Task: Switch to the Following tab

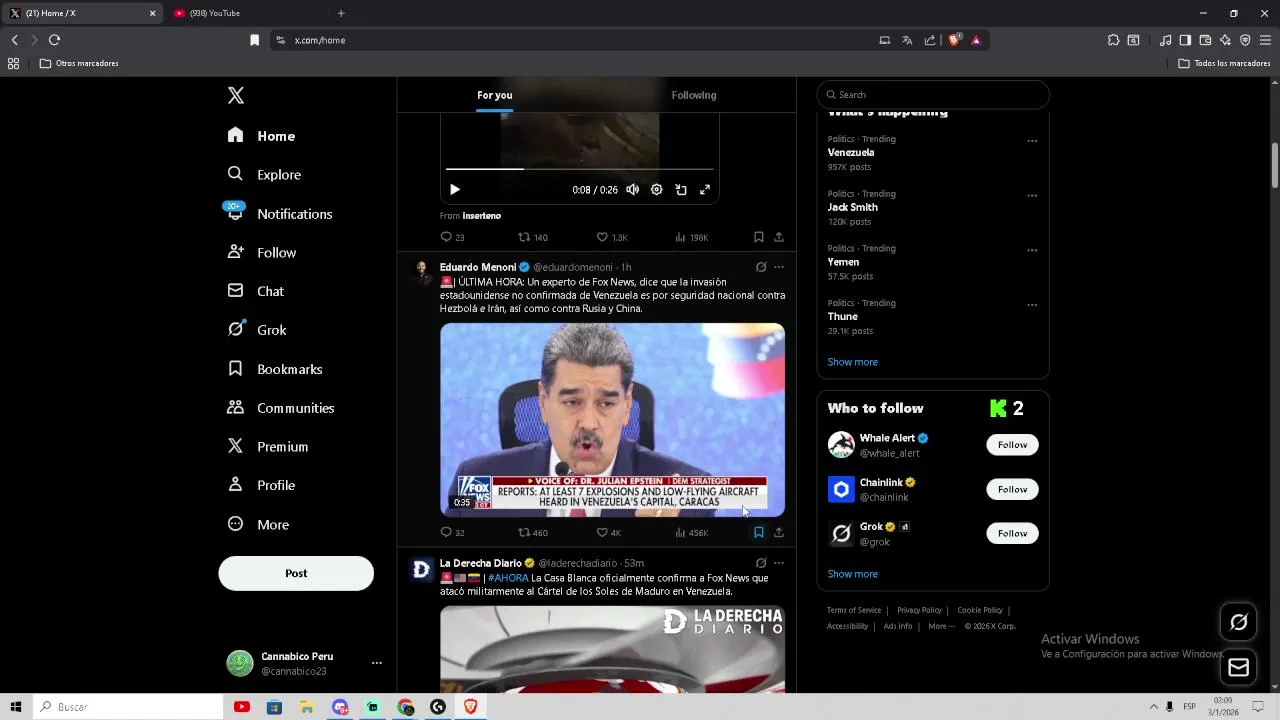Action: point(694,95)
